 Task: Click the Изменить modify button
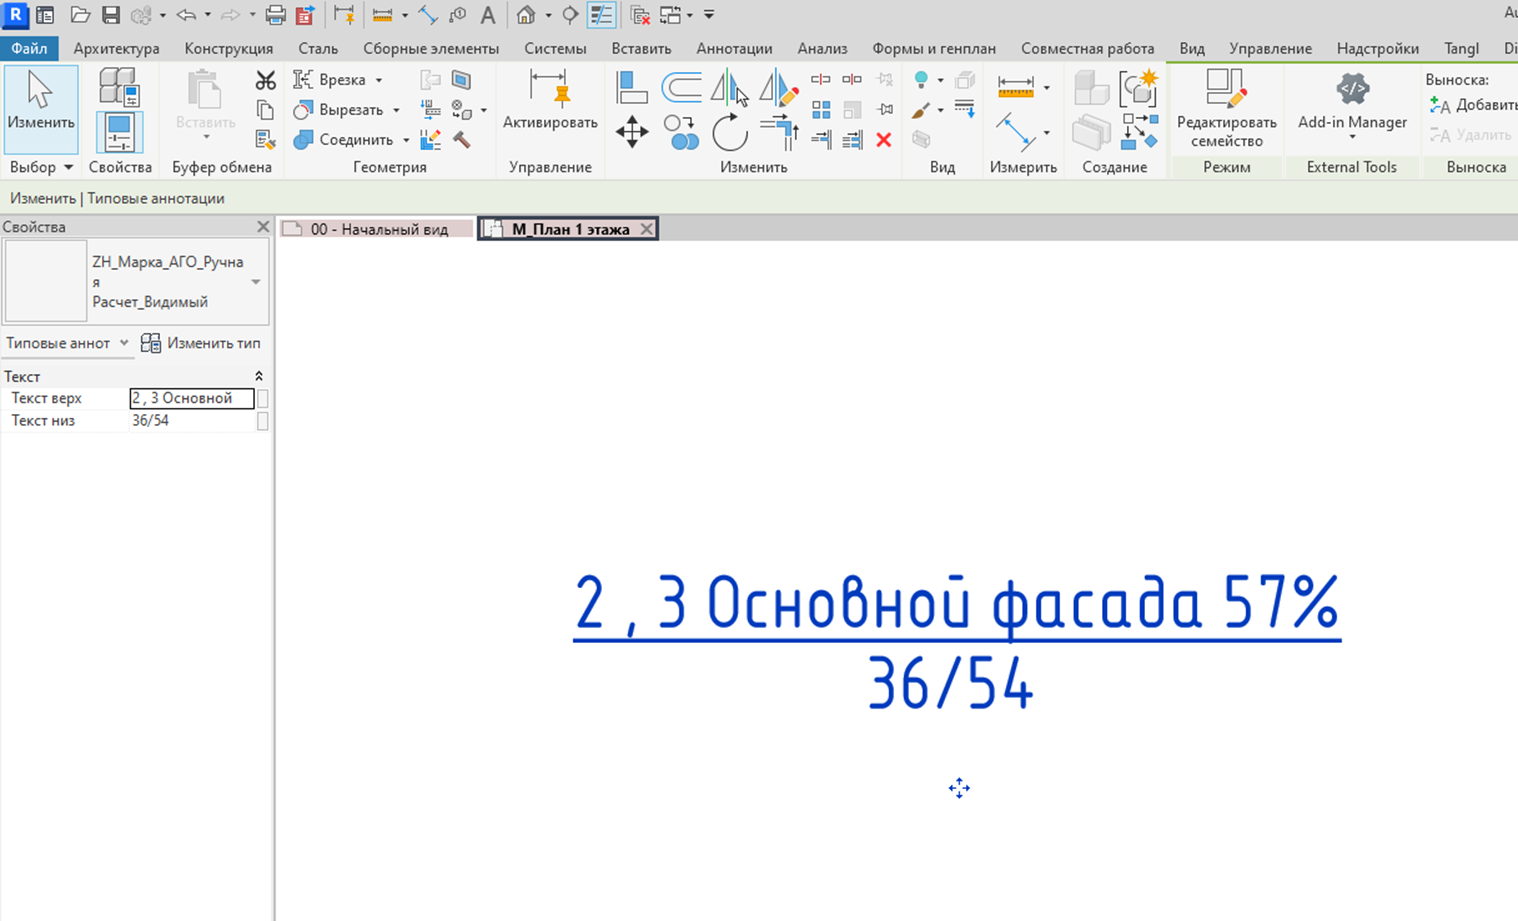coord(41,109)
